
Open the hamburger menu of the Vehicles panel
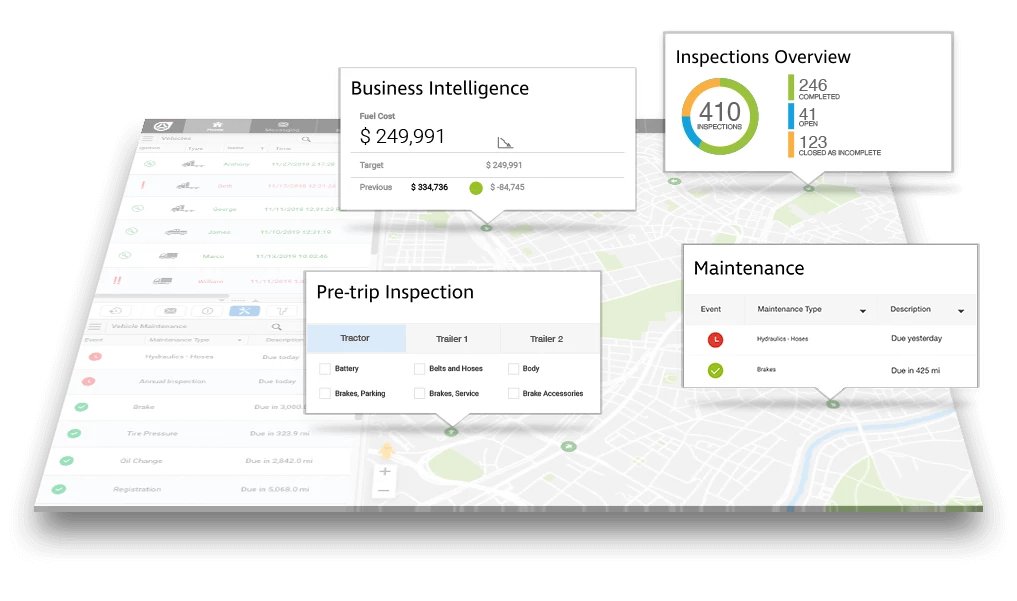tap(148, 138)
